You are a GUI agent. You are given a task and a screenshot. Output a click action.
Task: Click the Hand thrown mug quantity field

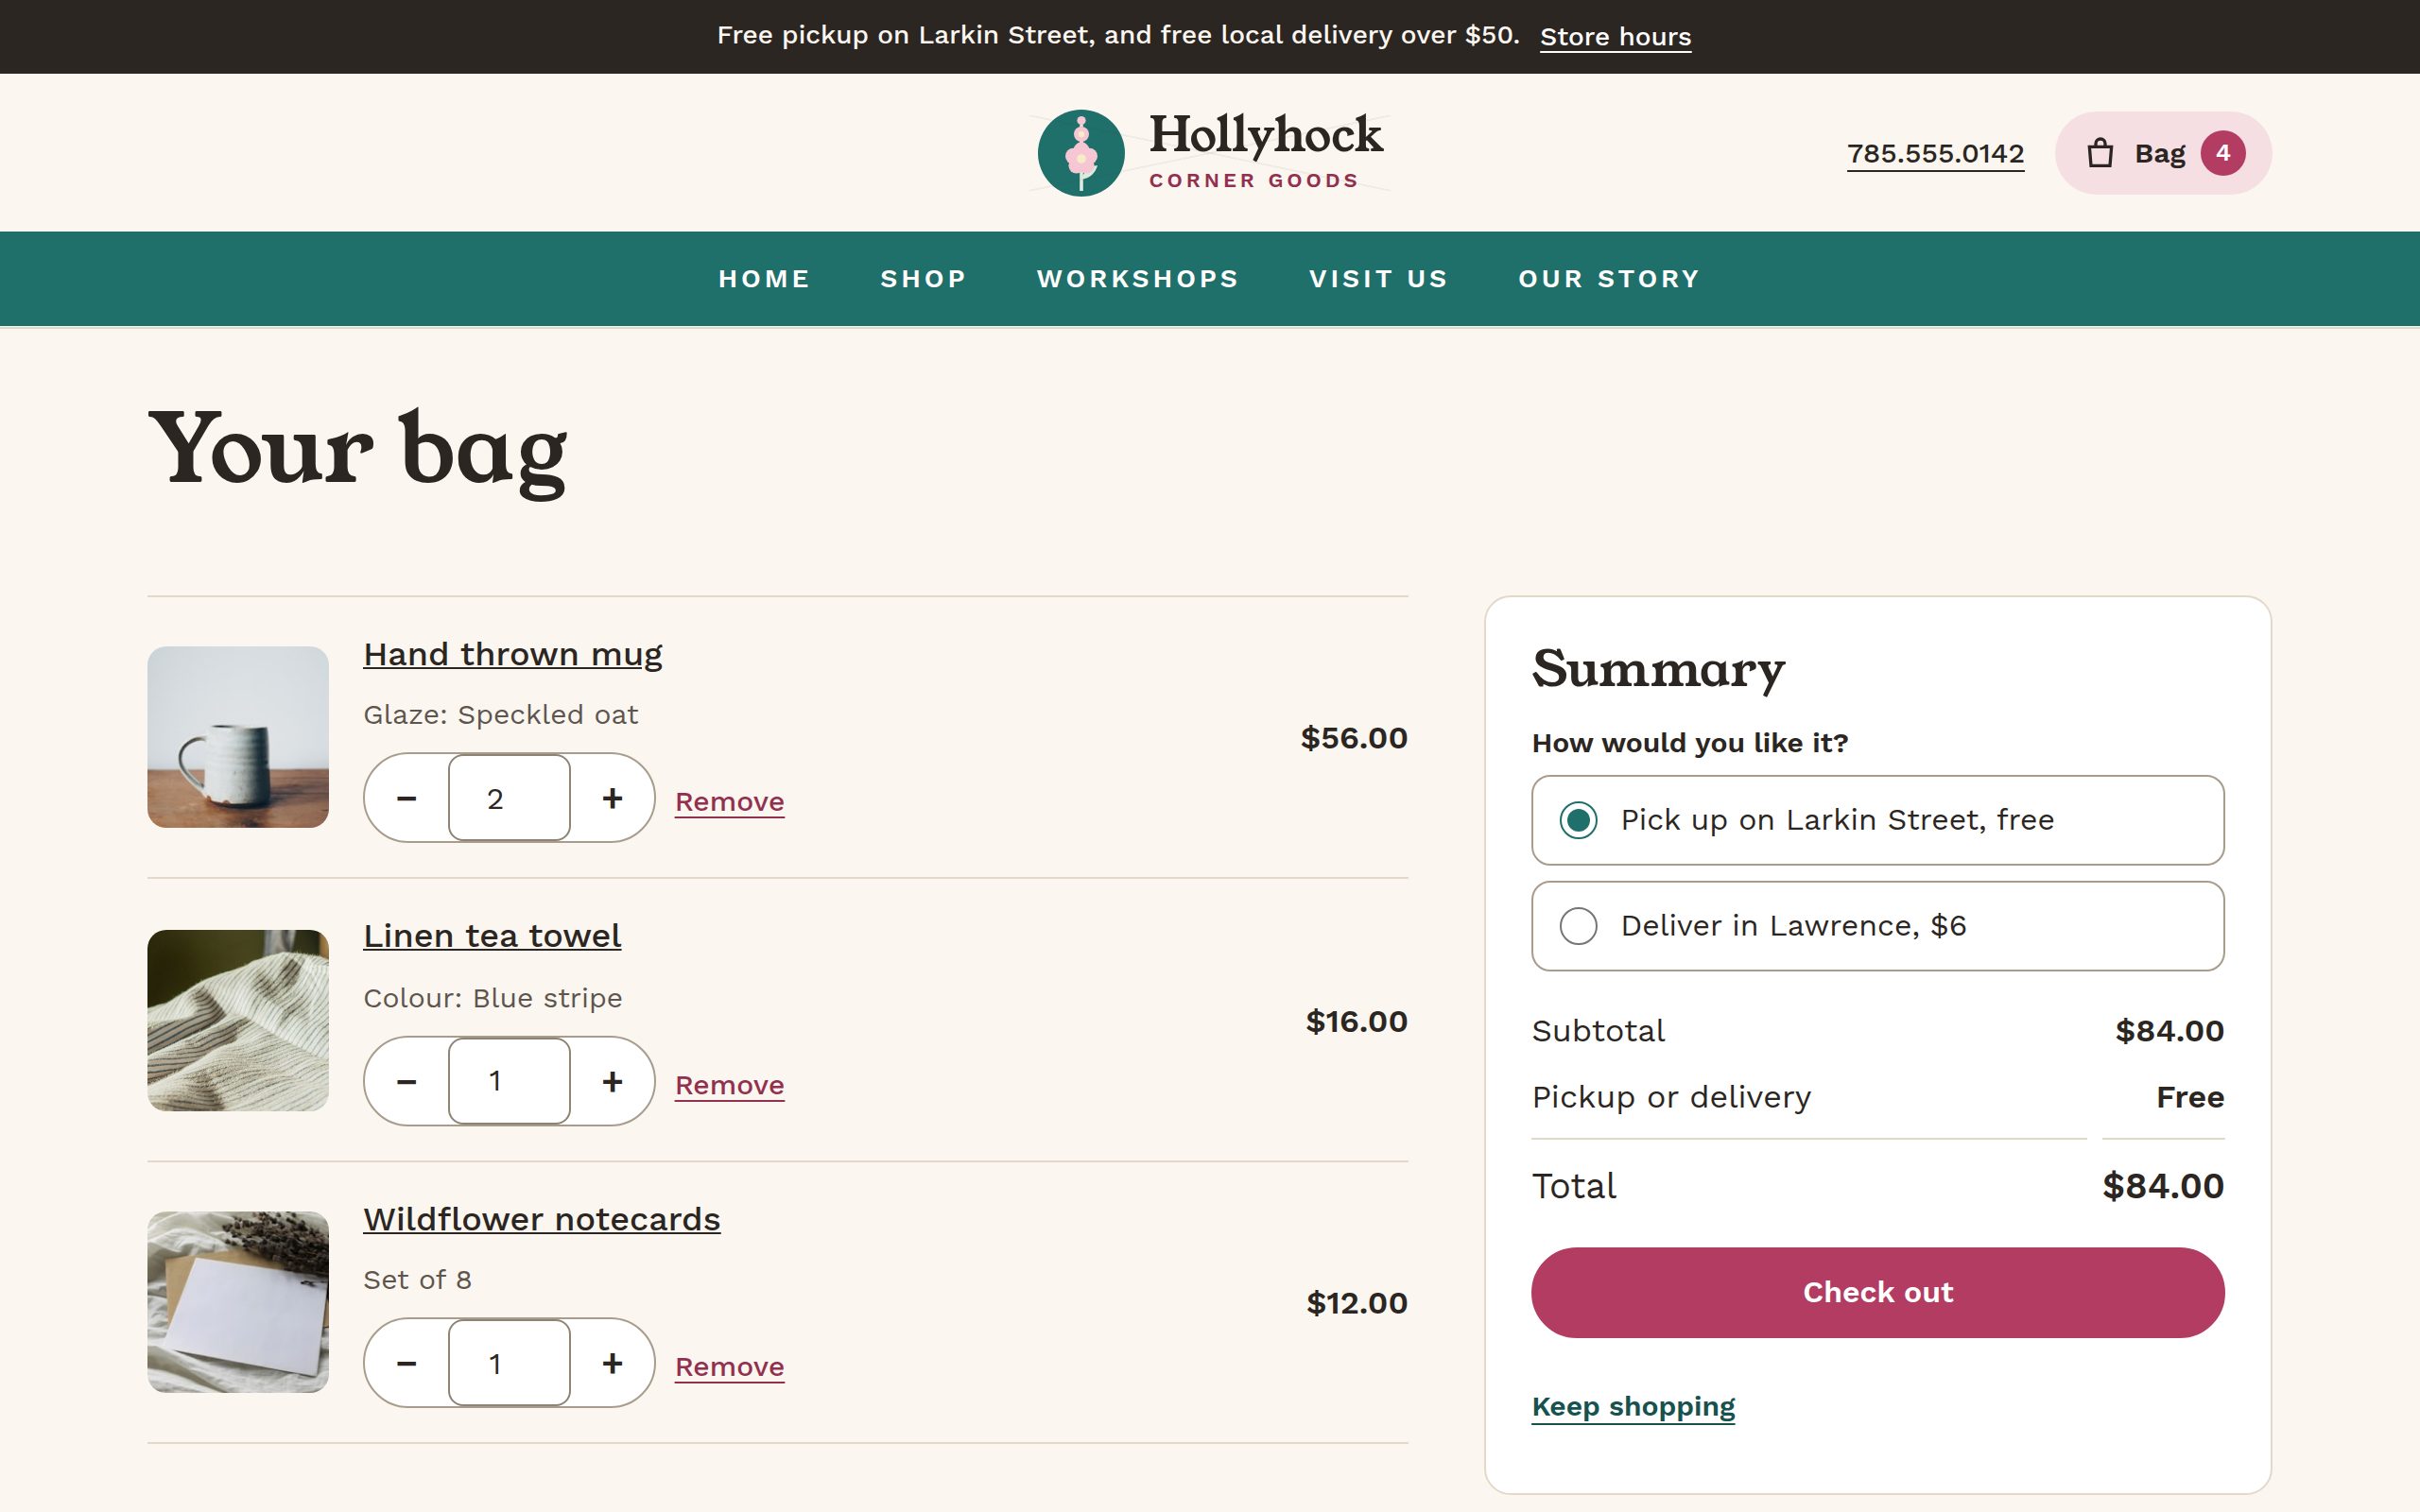point(509,798)
